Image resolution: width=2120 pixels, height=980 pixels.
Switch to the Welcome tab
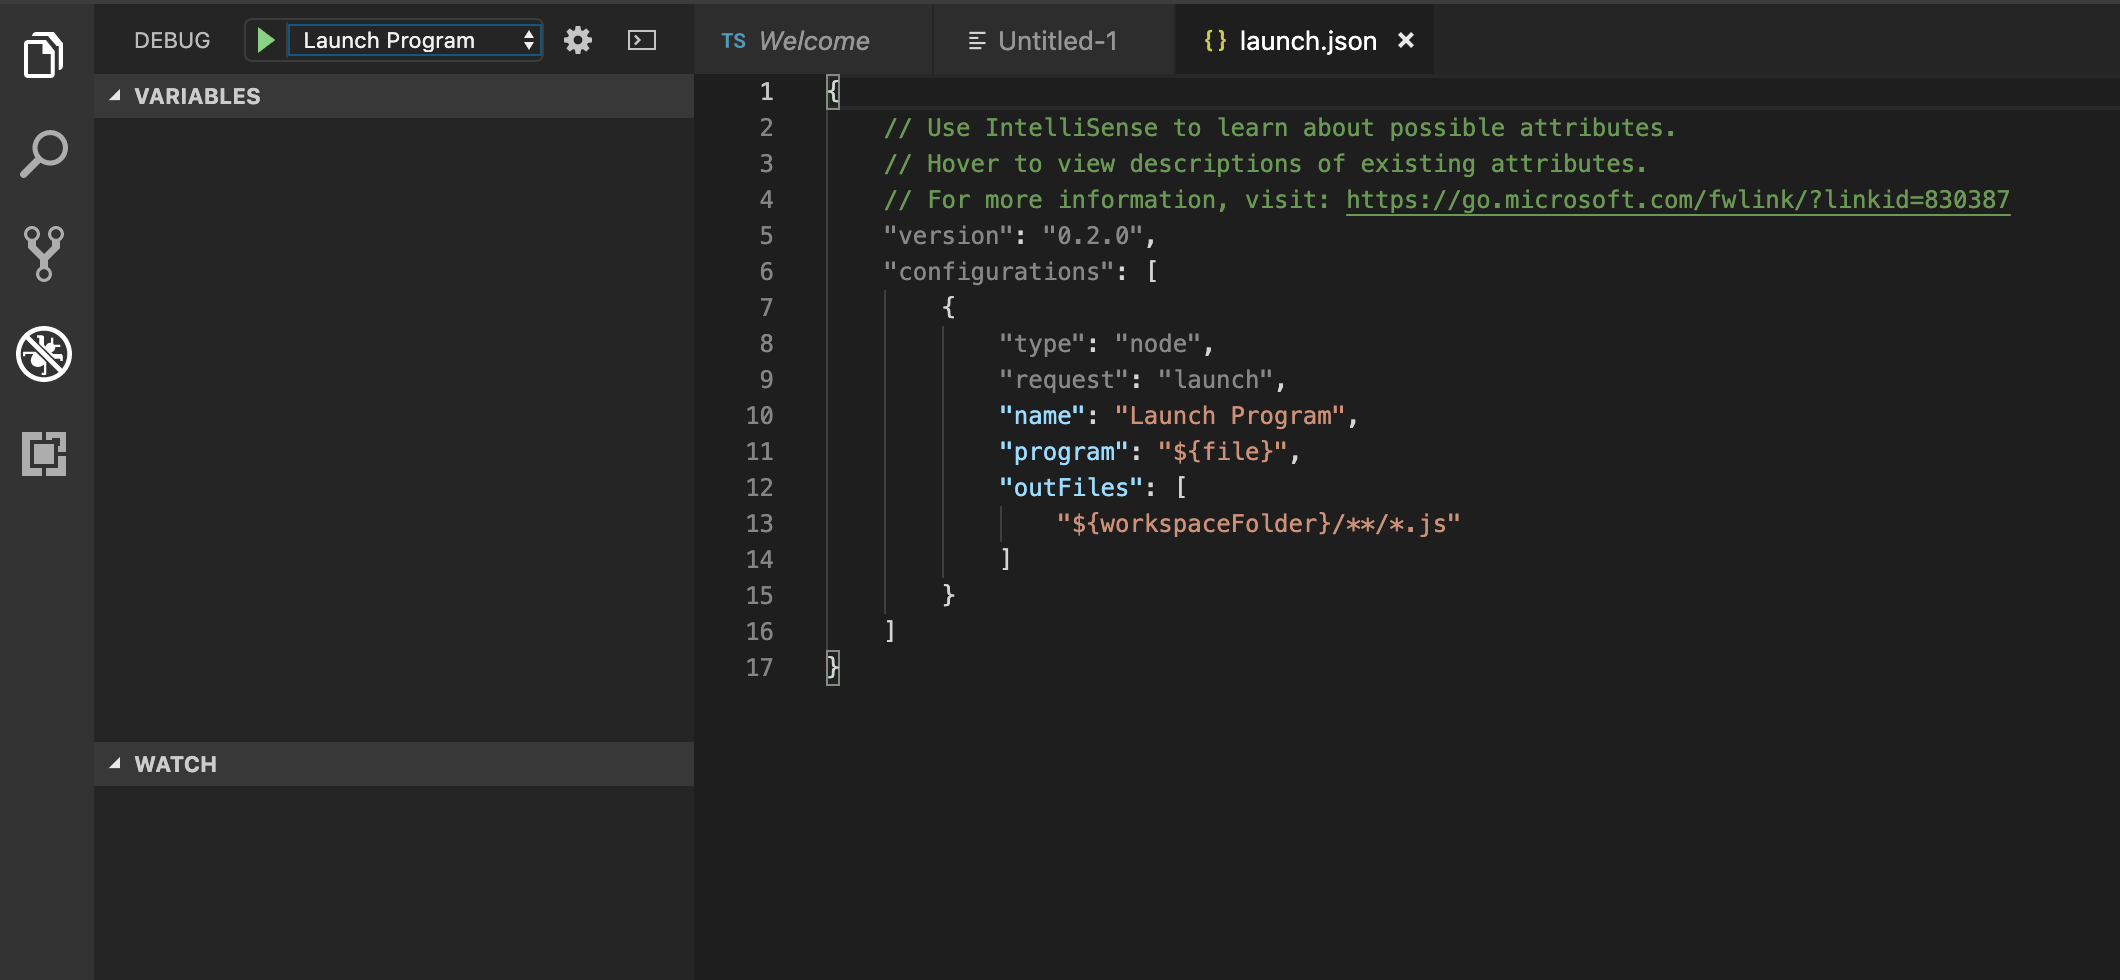pyautogui.click(x=814, y=40)
